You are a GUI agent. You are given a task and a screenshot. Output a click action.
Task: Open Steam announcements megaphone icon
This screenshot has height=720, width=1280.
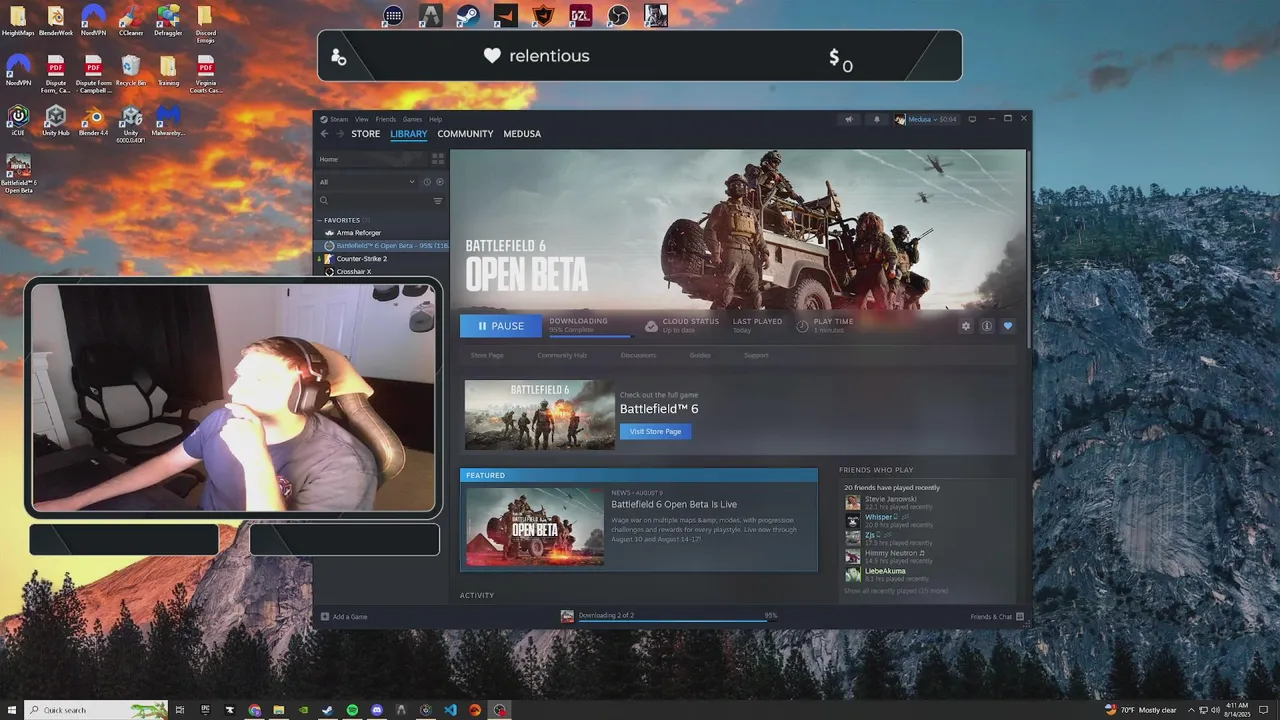(849, 119)
